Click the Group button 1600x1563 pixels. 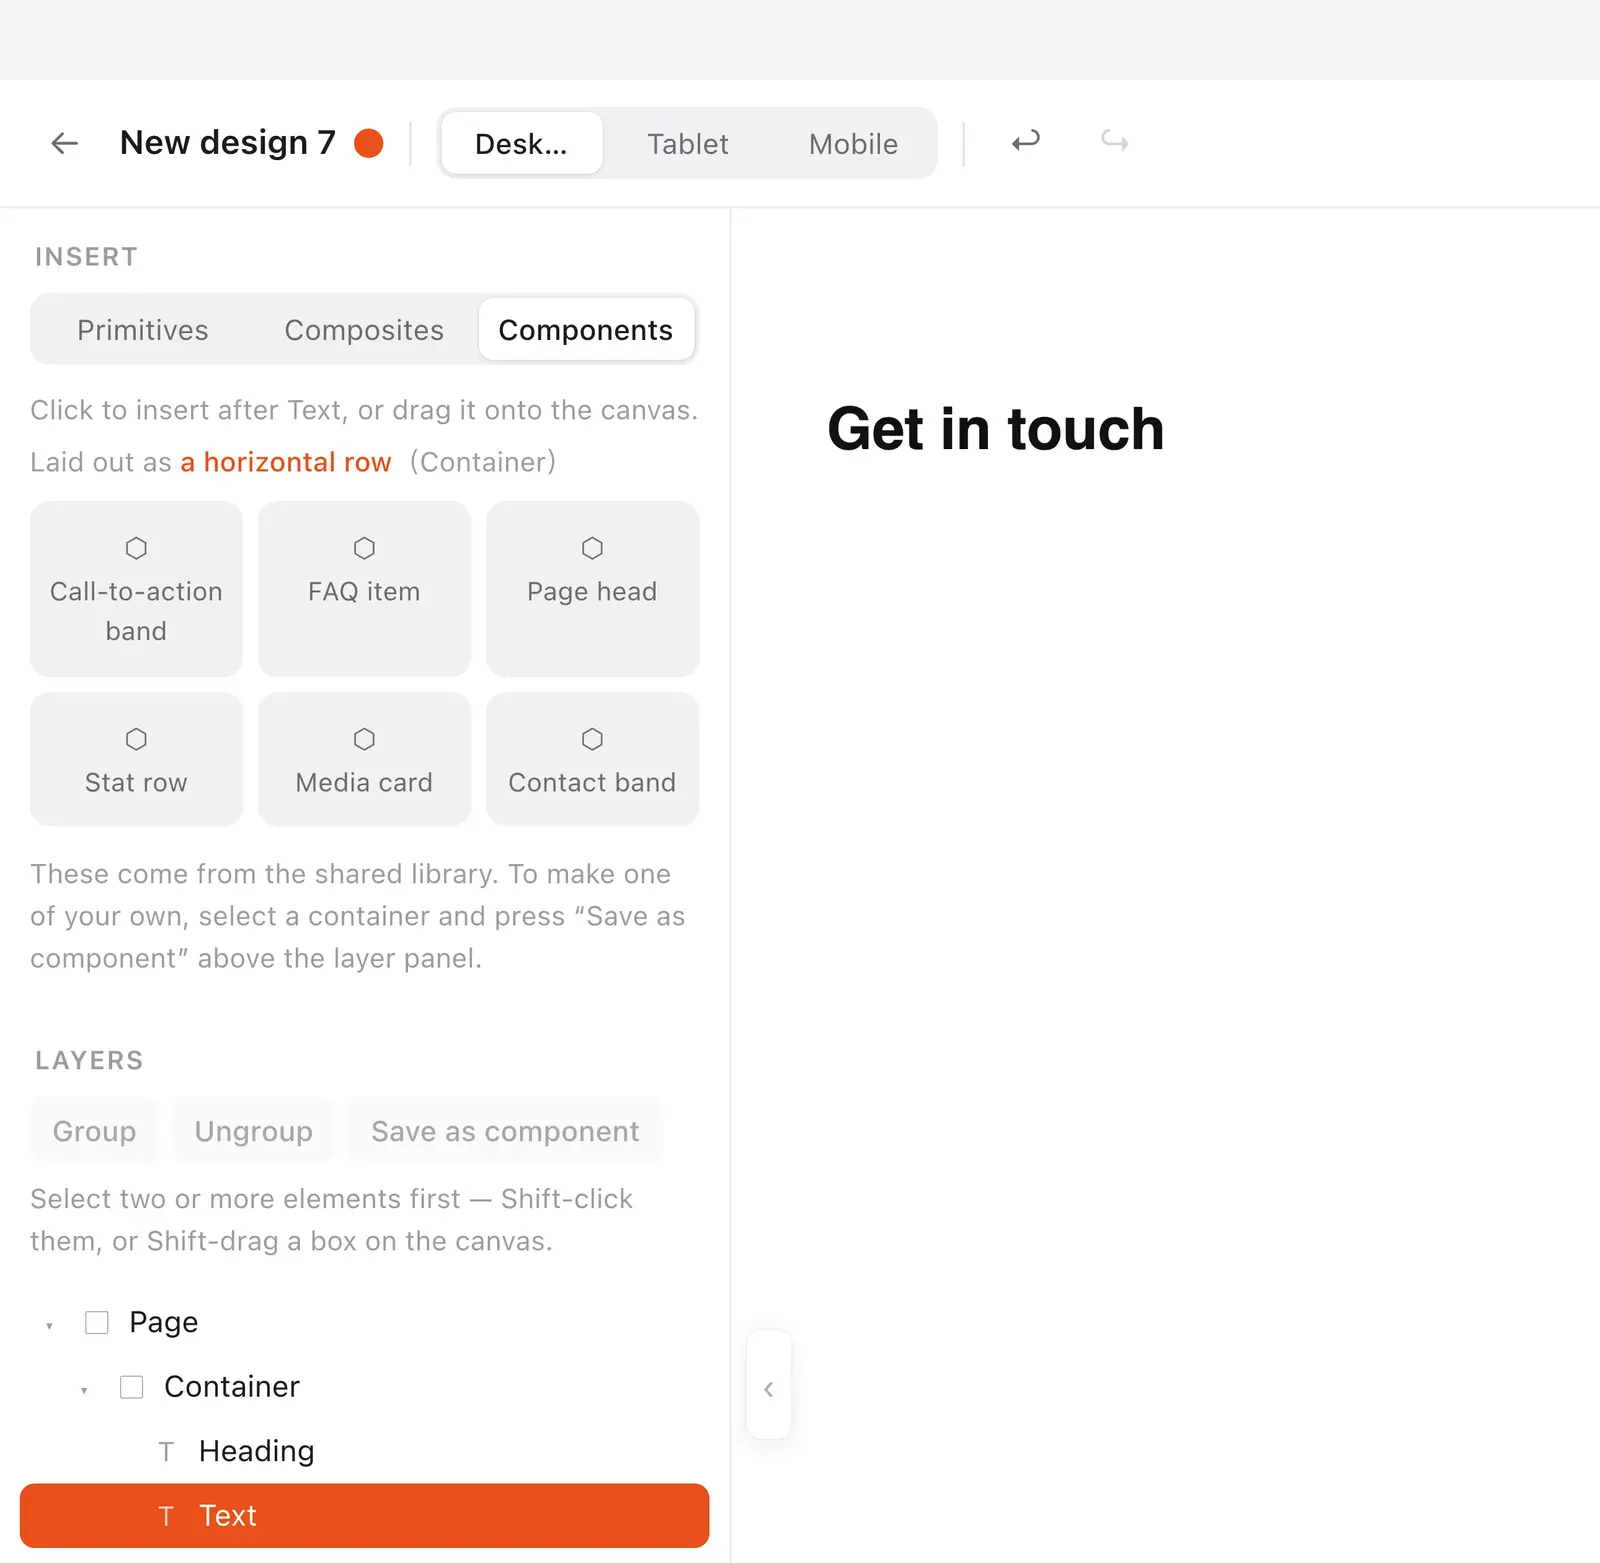94,1131
